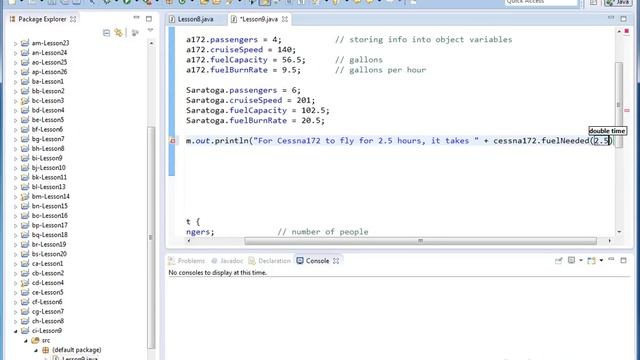Select the bg-Lesson7 project
Image resolution: width=640 pixels, height=360 pixels.
(x=48, y=139)
